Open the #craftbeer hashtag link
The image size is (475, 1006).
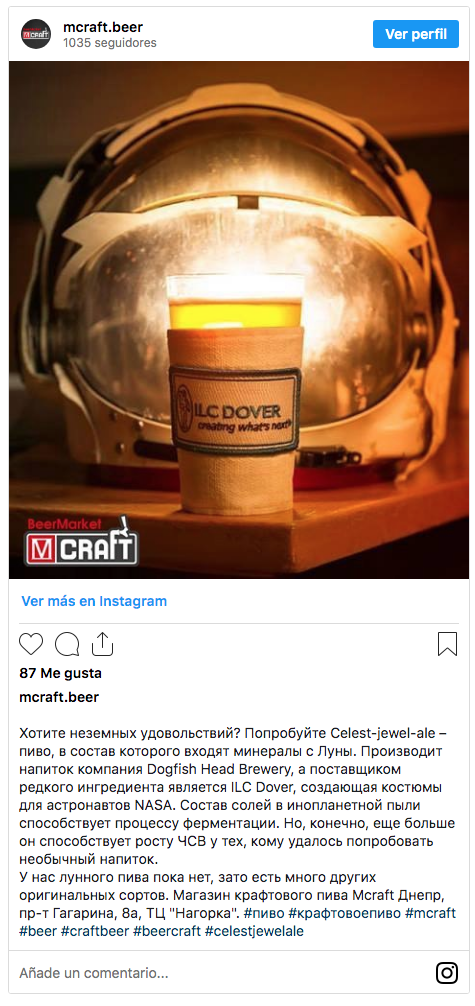click(x=94, y=931)
